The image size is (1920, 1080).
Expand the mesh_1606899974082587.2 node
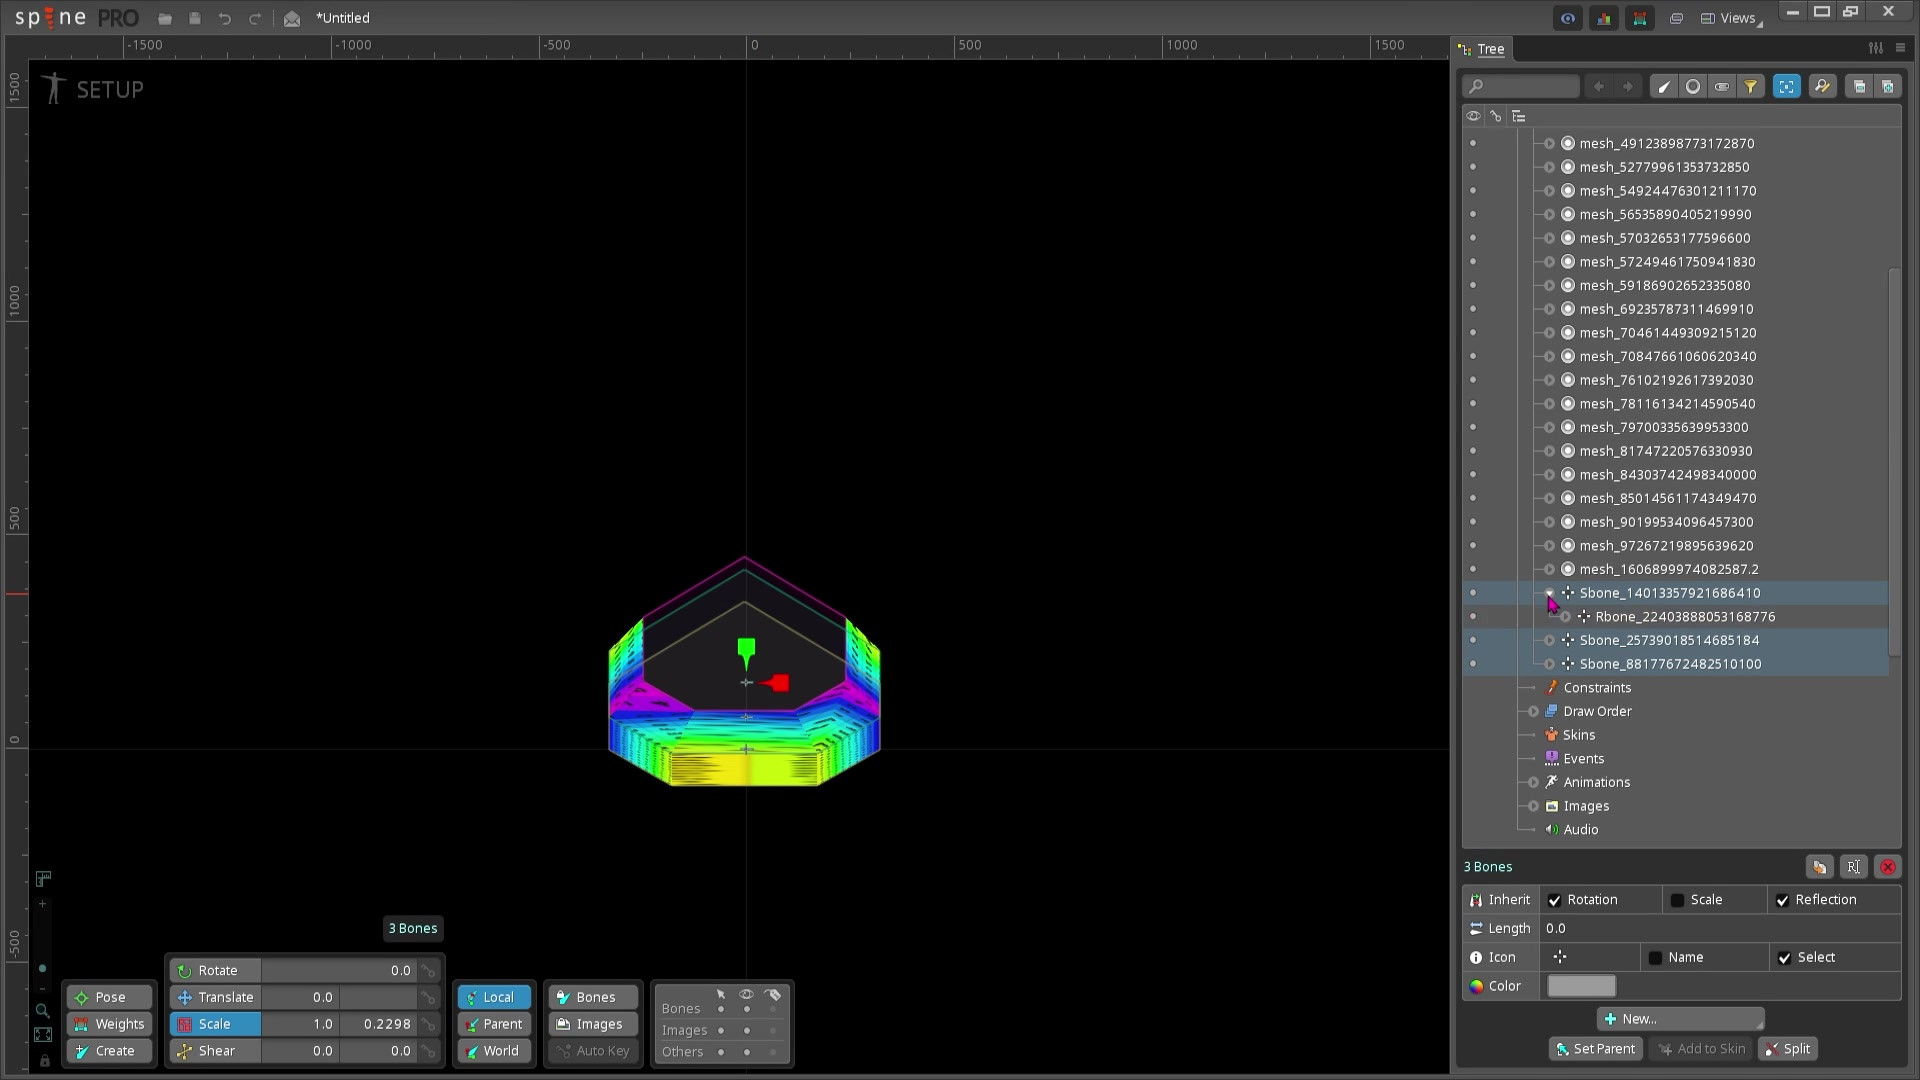[1549, 569]
